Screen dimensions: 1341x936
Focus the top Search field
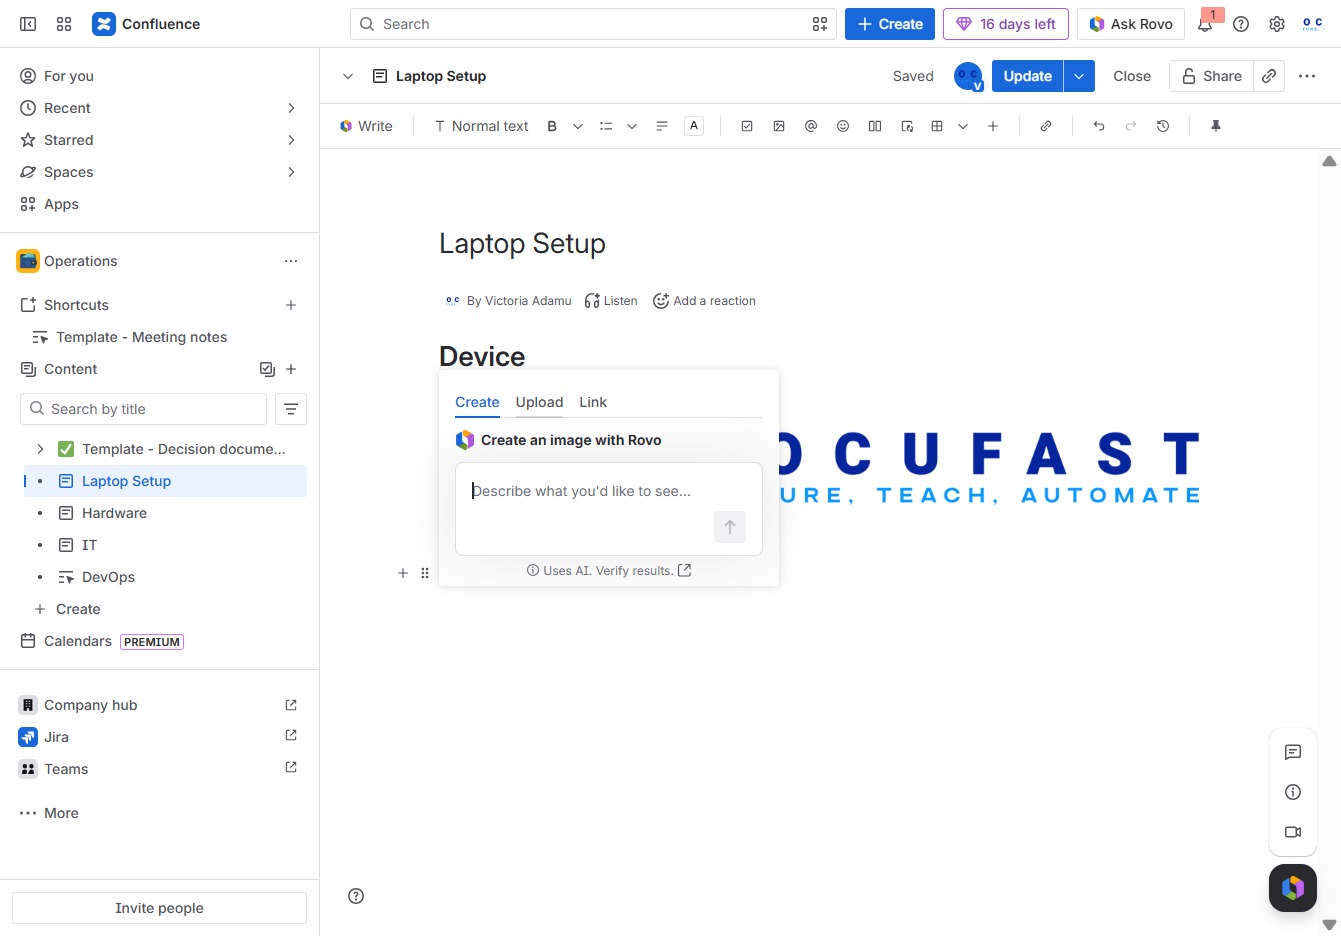593,24
